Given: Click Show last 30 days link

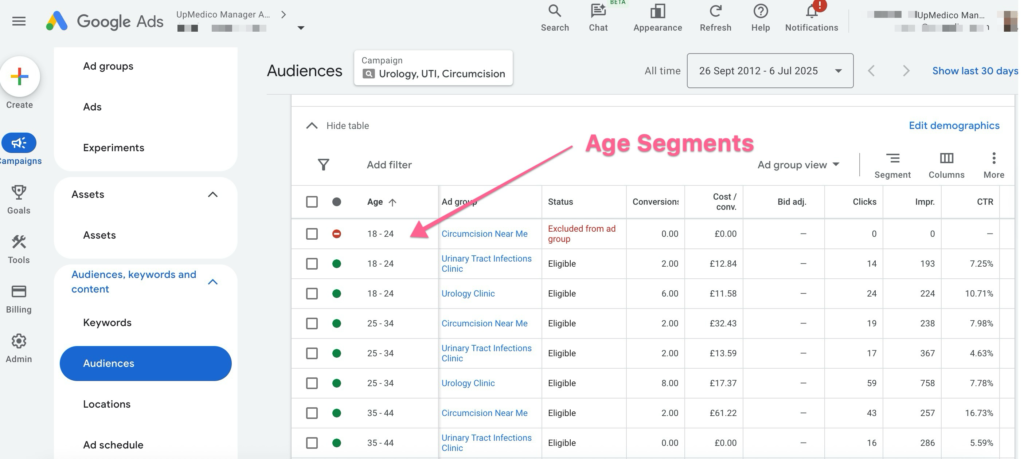Looking at the screenshot, I should 975,71.
